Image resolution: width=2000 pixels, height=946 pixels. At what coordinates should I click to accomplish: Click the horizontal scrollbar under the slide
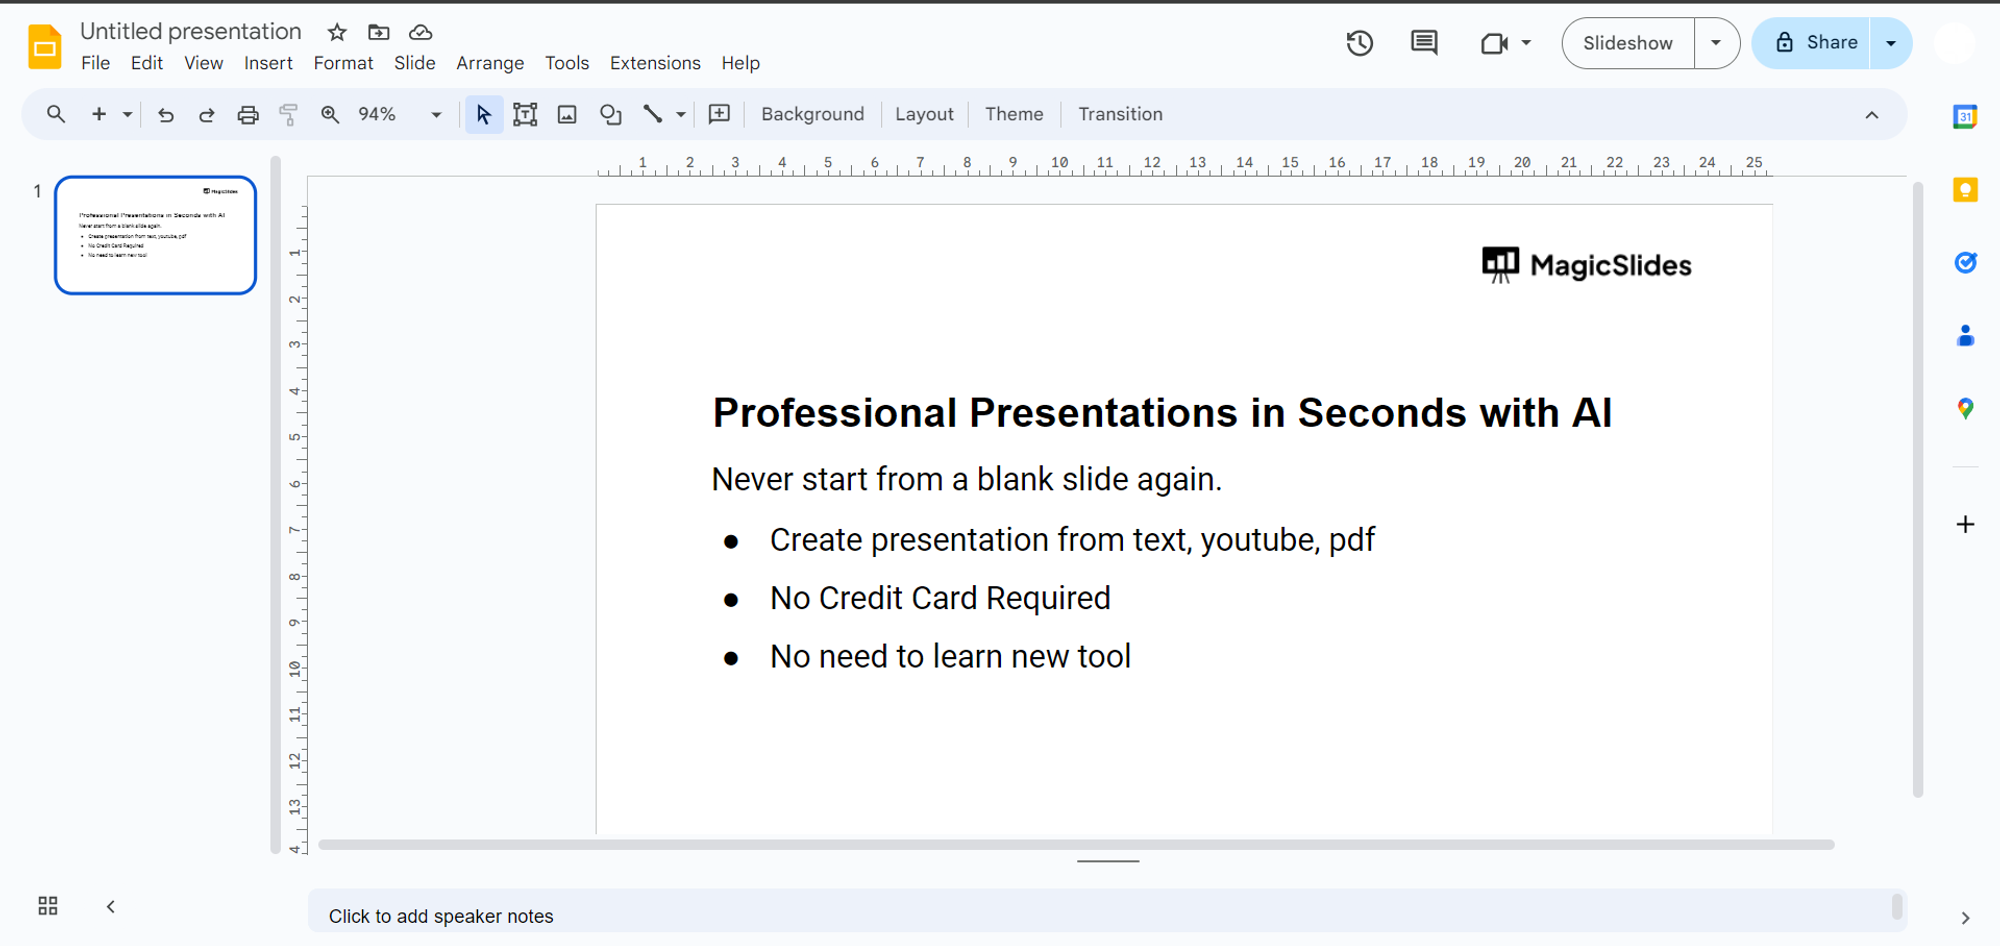click(1076, 845)
